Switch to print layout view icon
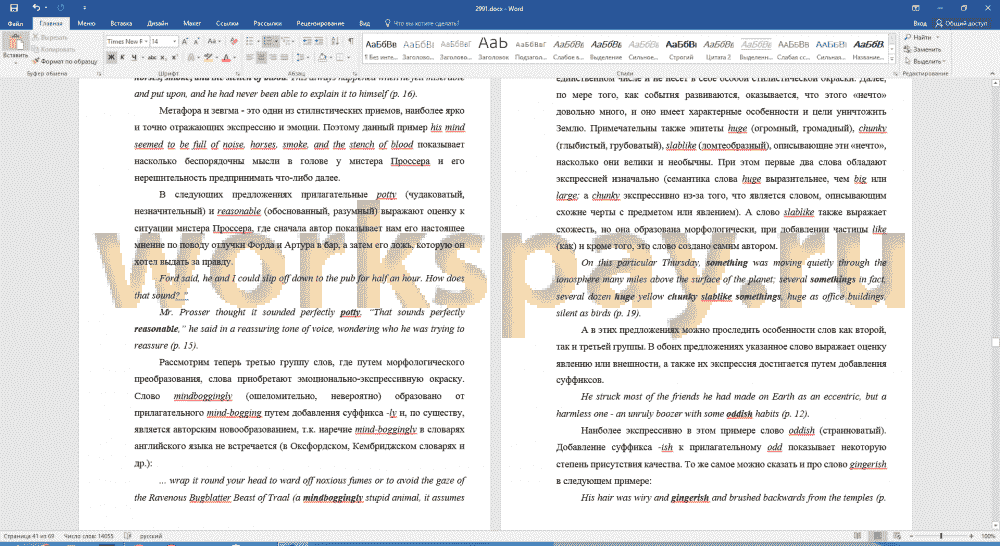1000x546 pixels. (878, 536)
